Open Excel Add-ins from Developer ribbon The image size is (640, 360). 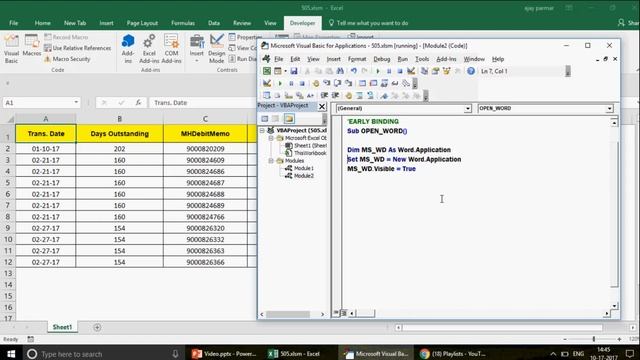149,49
